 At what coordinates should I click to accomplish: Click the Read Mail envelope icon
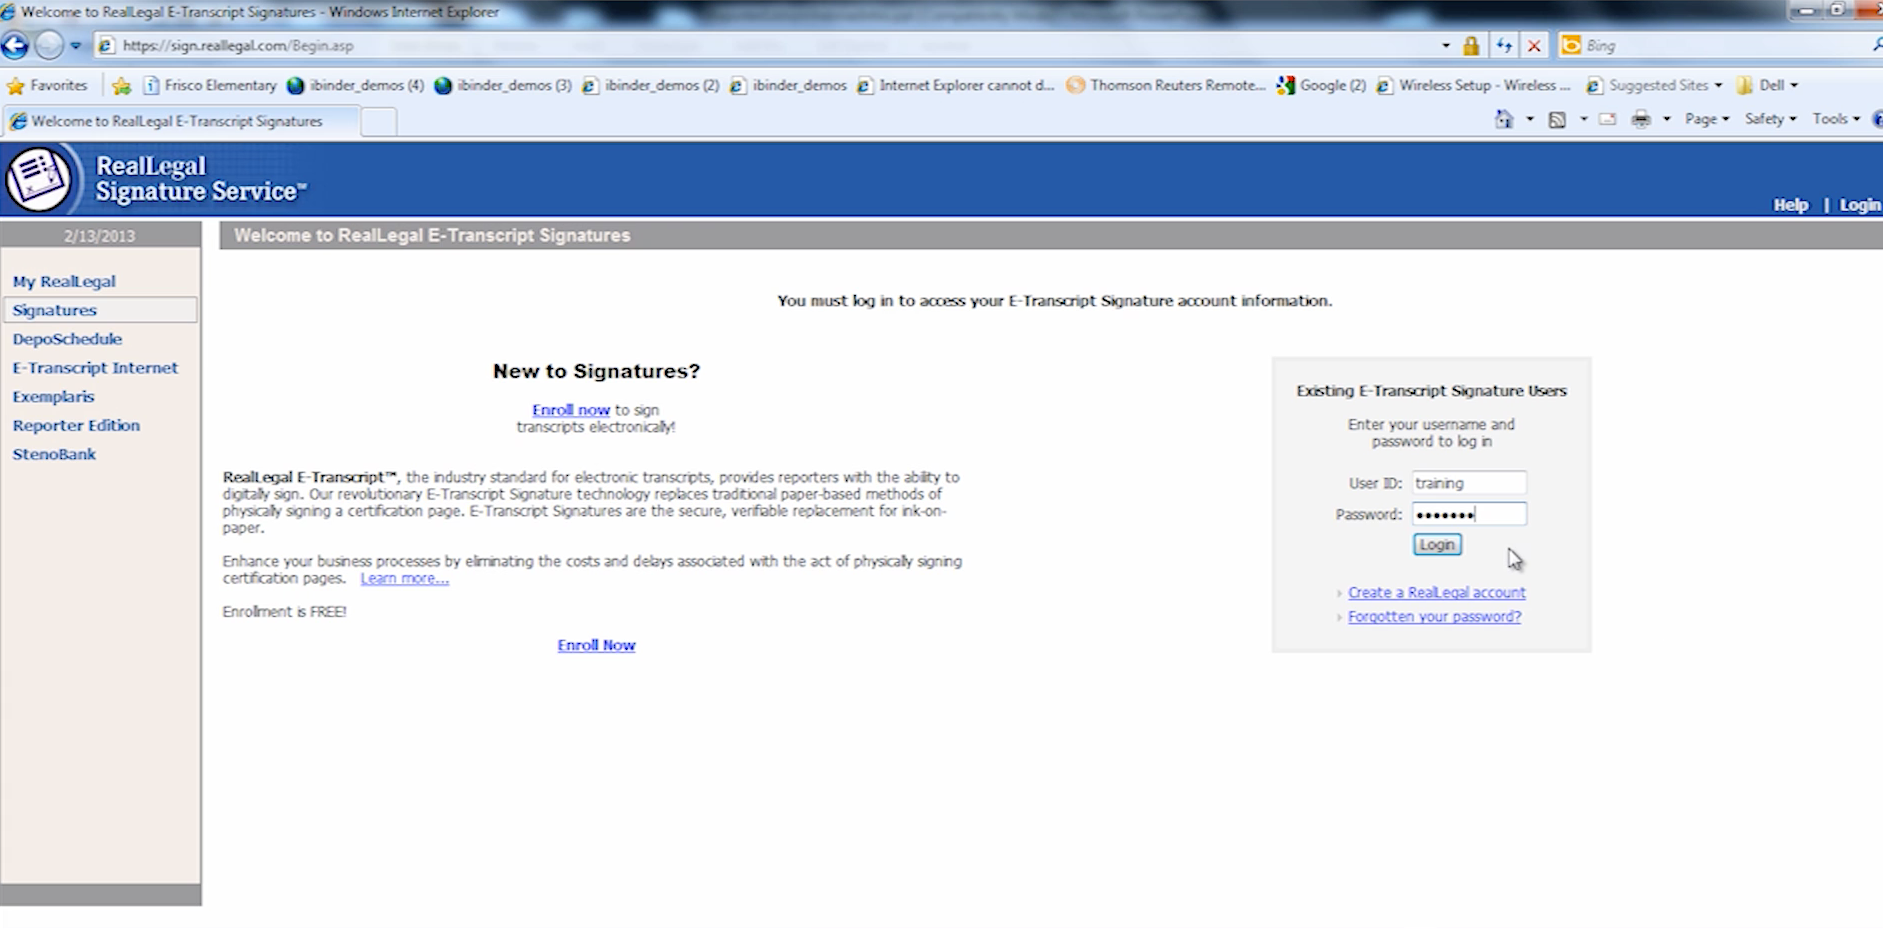point(1608,119)
